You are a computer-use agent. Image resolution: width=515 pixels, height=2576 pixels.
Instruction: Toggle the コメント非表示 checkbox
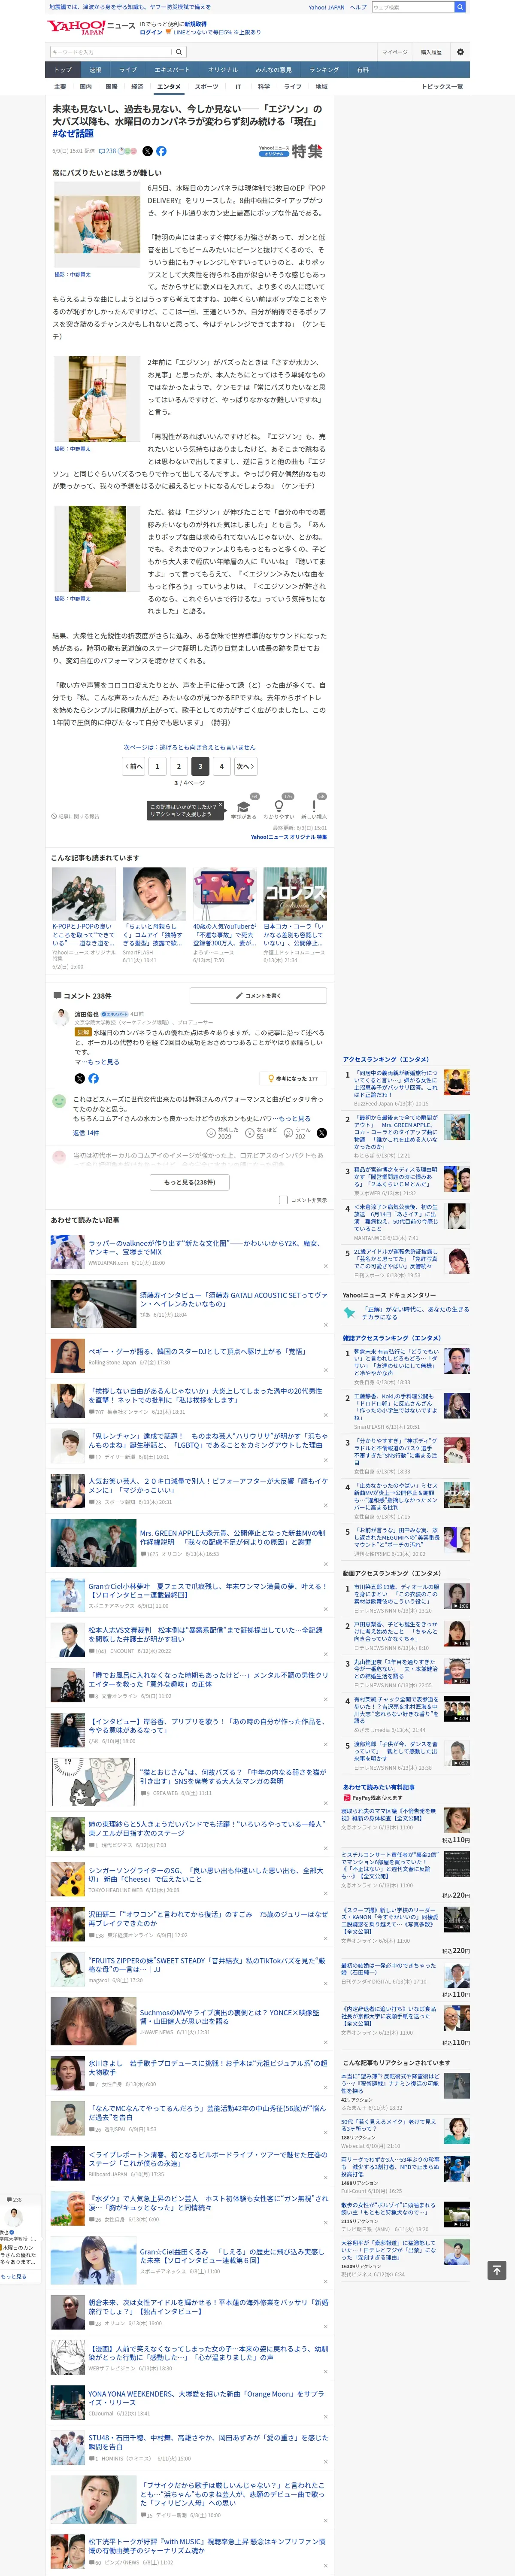(x=283, y=1200)
